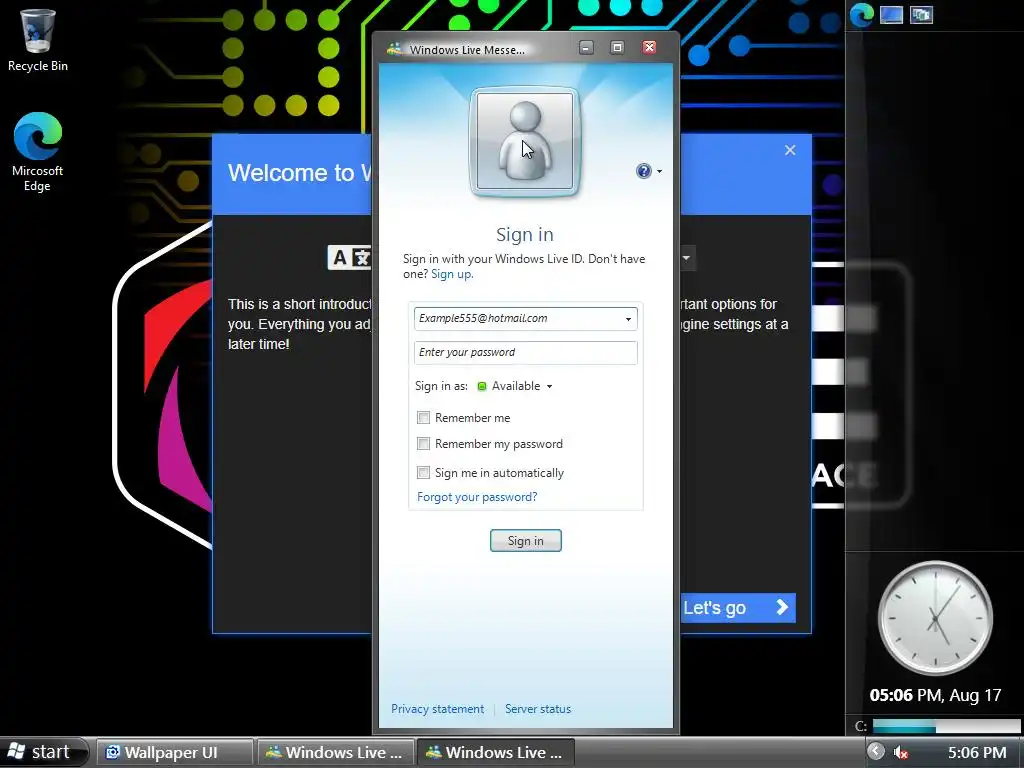Enable the Remember me checkbox
The image size is (1024, 768).
tap(423, 417)
